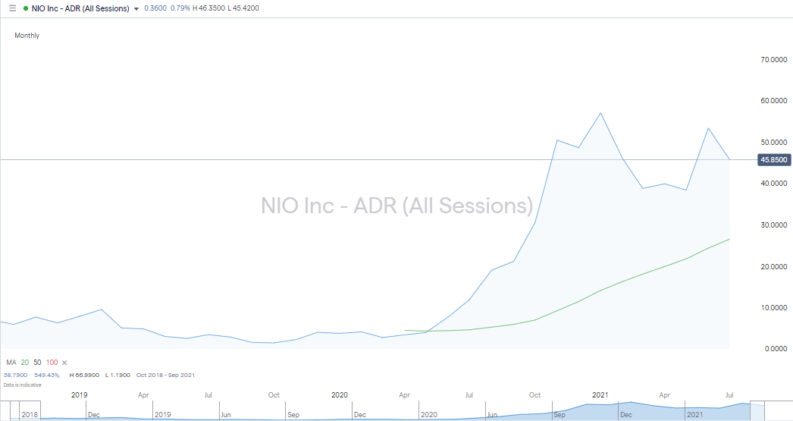Toggle the 50-period moving average
The image size is (793, 421).
37,362
